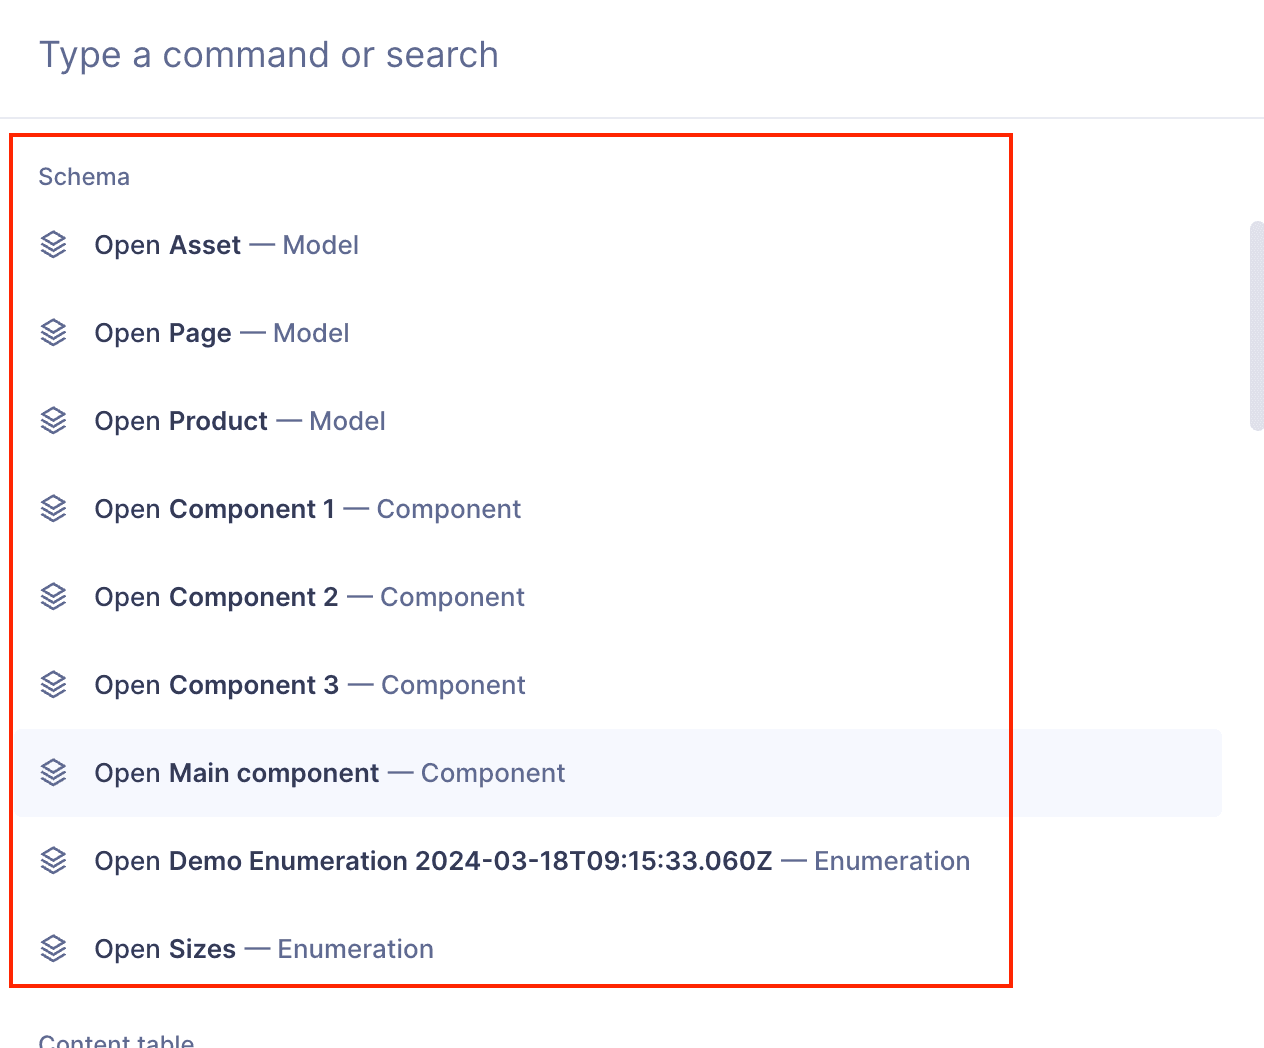1264x1048 pixels.
Task: Click the stack icon next to Open Page
Action: (x=54, y=332)
